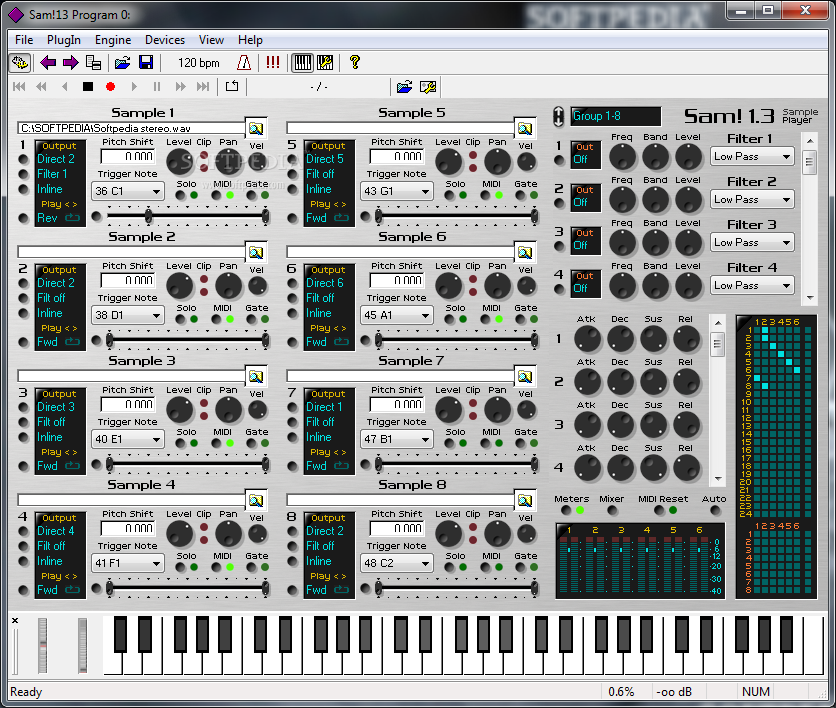Screen dimensions: 836x708
Task: Click the MIDI keyboard settings icon in toolbar
Action: pos(325,63)
